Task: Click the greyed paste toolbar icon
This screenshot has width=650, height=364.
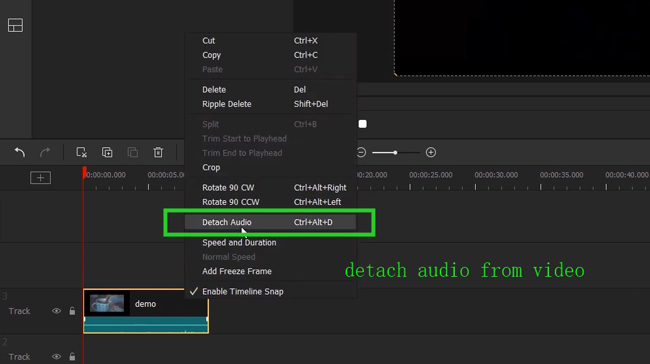Action: [x=133, y=152]
